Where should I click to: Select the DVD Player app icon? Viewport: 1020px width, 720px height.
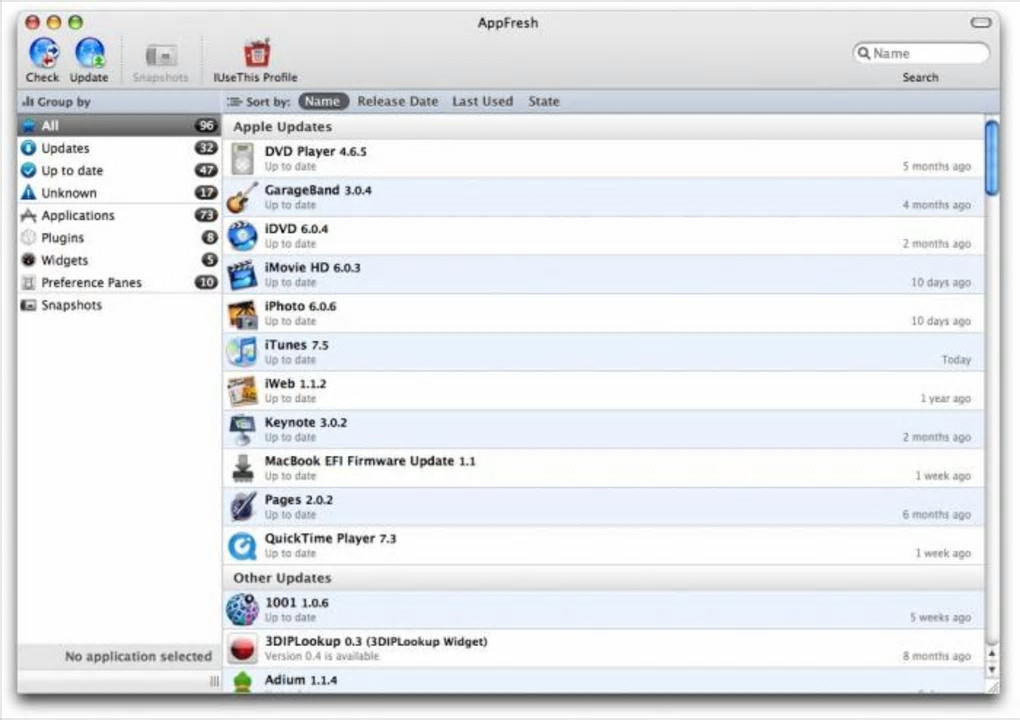tap(243, 159)
